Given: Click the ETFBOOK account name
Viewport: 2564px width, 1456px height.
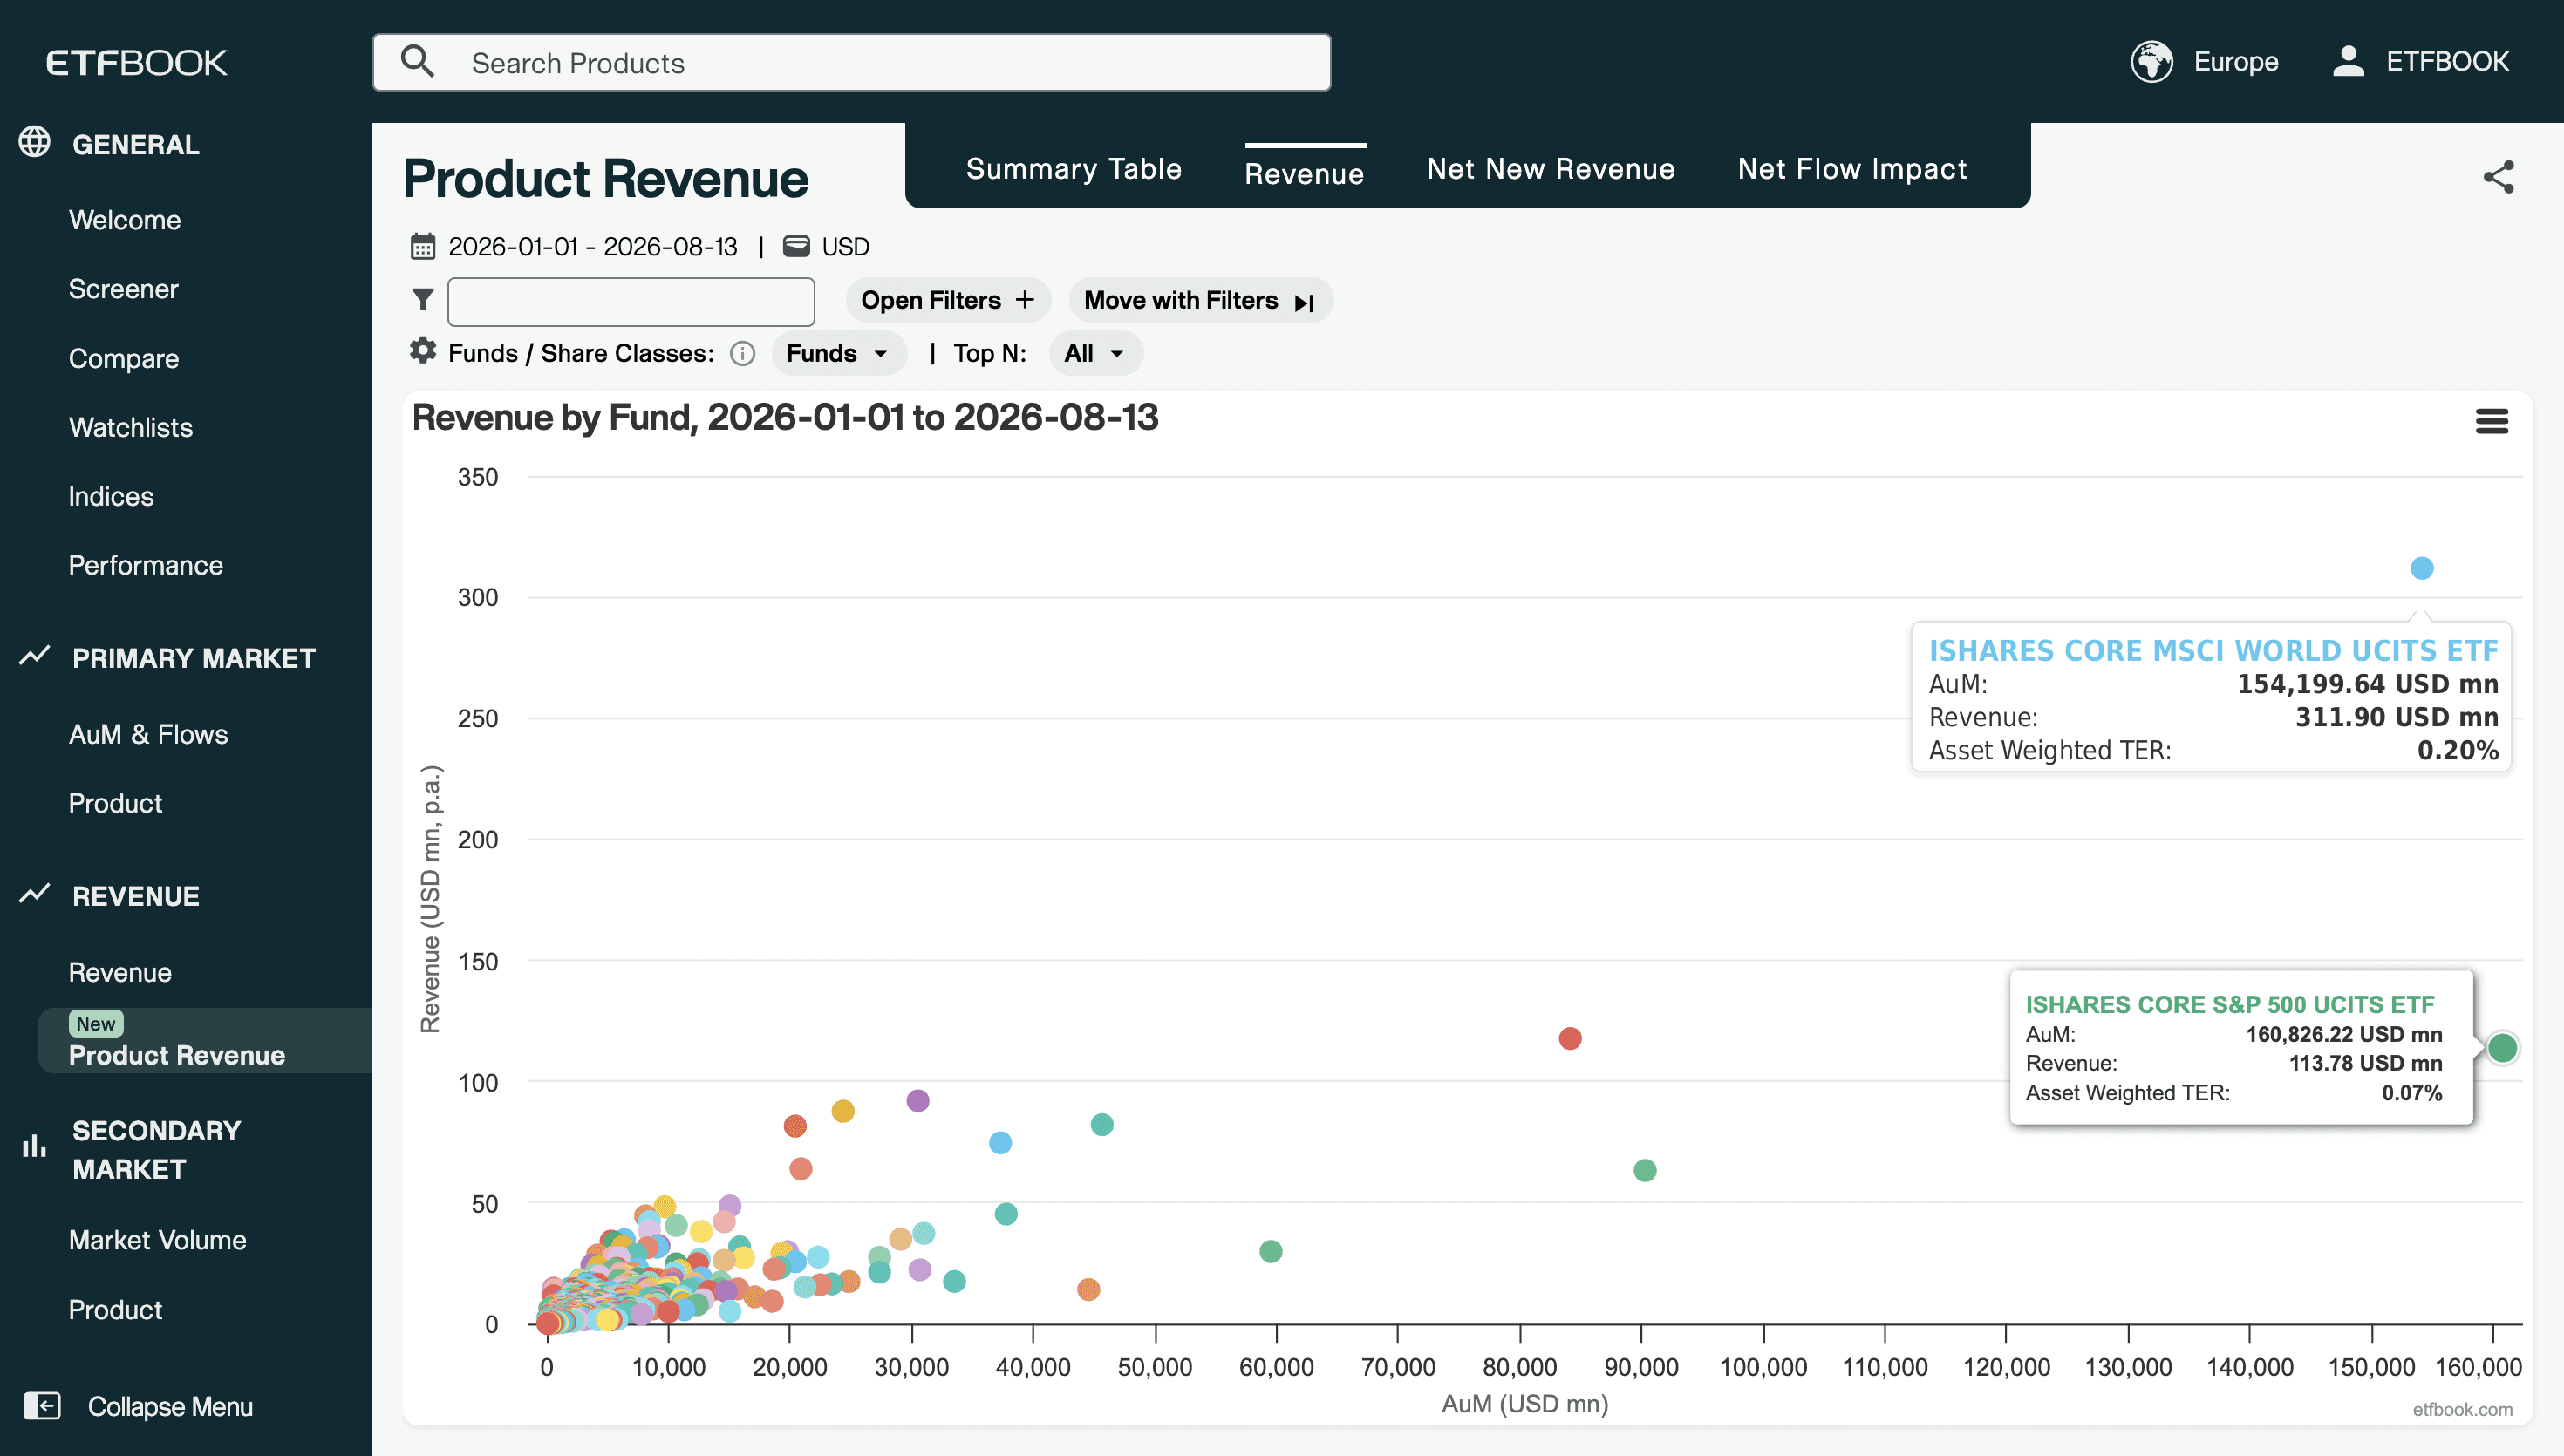Looking at the screenshot, I should (x=2447, y=62).
